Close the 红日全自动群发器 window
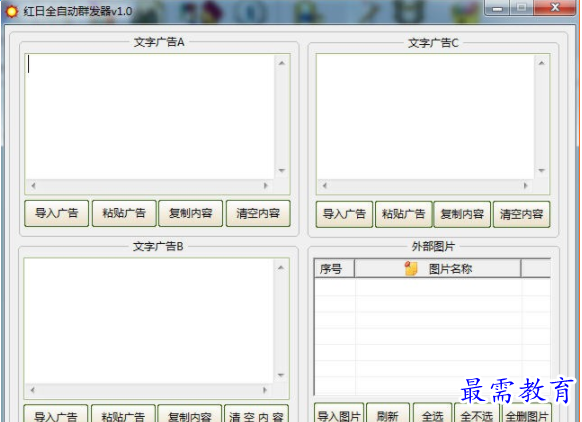 click(x=555, y=8)
